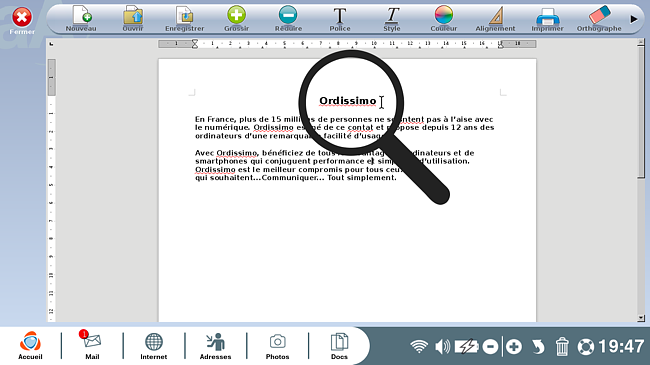
Task: Launch the Internet browser
Action: click(x=153, y=346)
